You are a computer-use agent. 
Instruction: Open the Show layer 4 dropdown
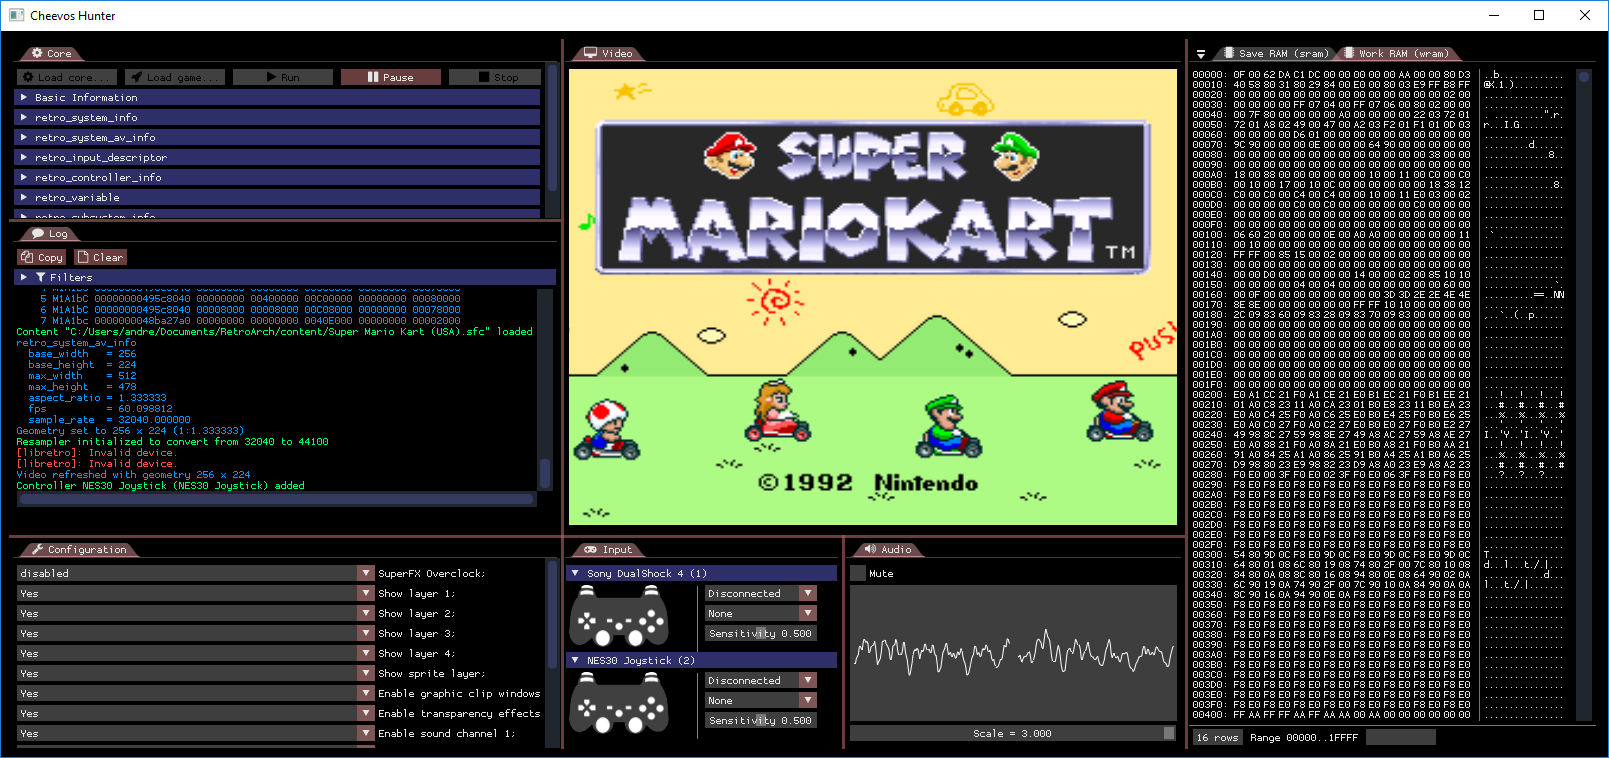(195, 653)
